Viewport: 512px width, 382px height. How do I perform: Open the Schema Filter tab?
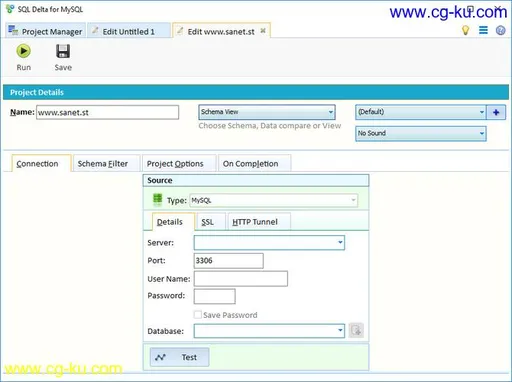pyautogui.click(x=106, y=163)
